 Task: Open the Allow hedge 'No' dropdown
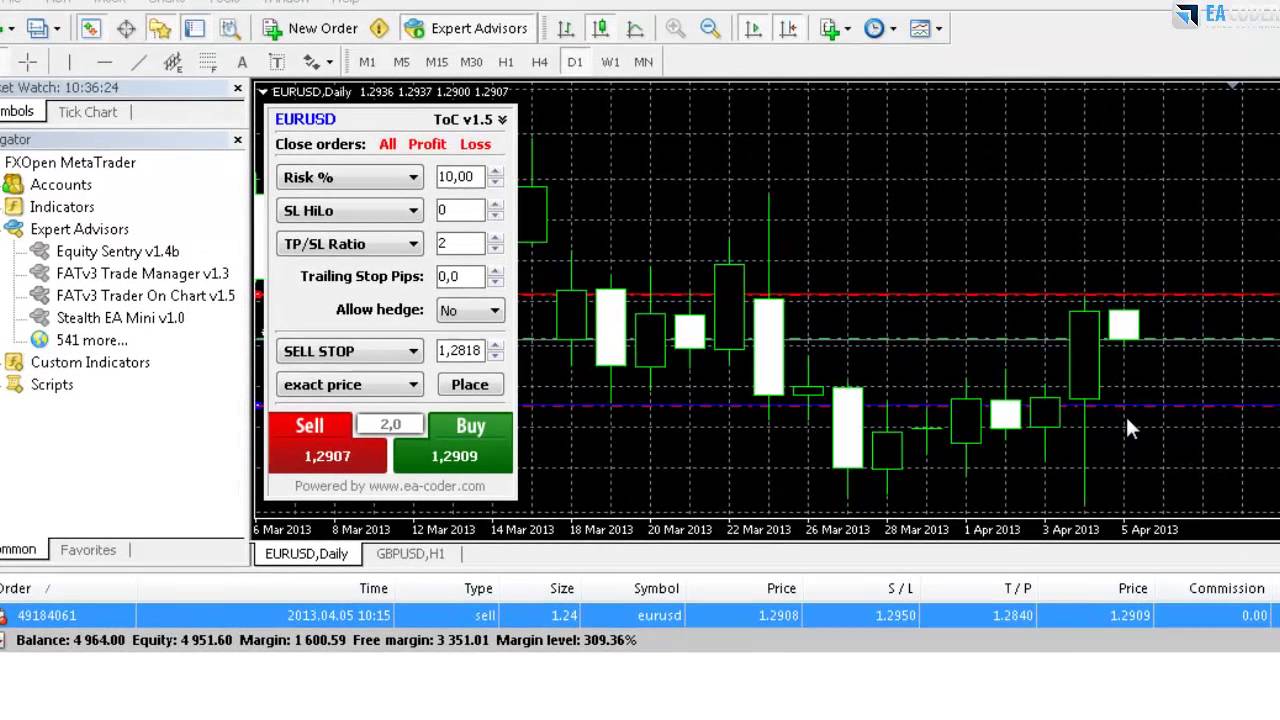click(x=470, y=310)
